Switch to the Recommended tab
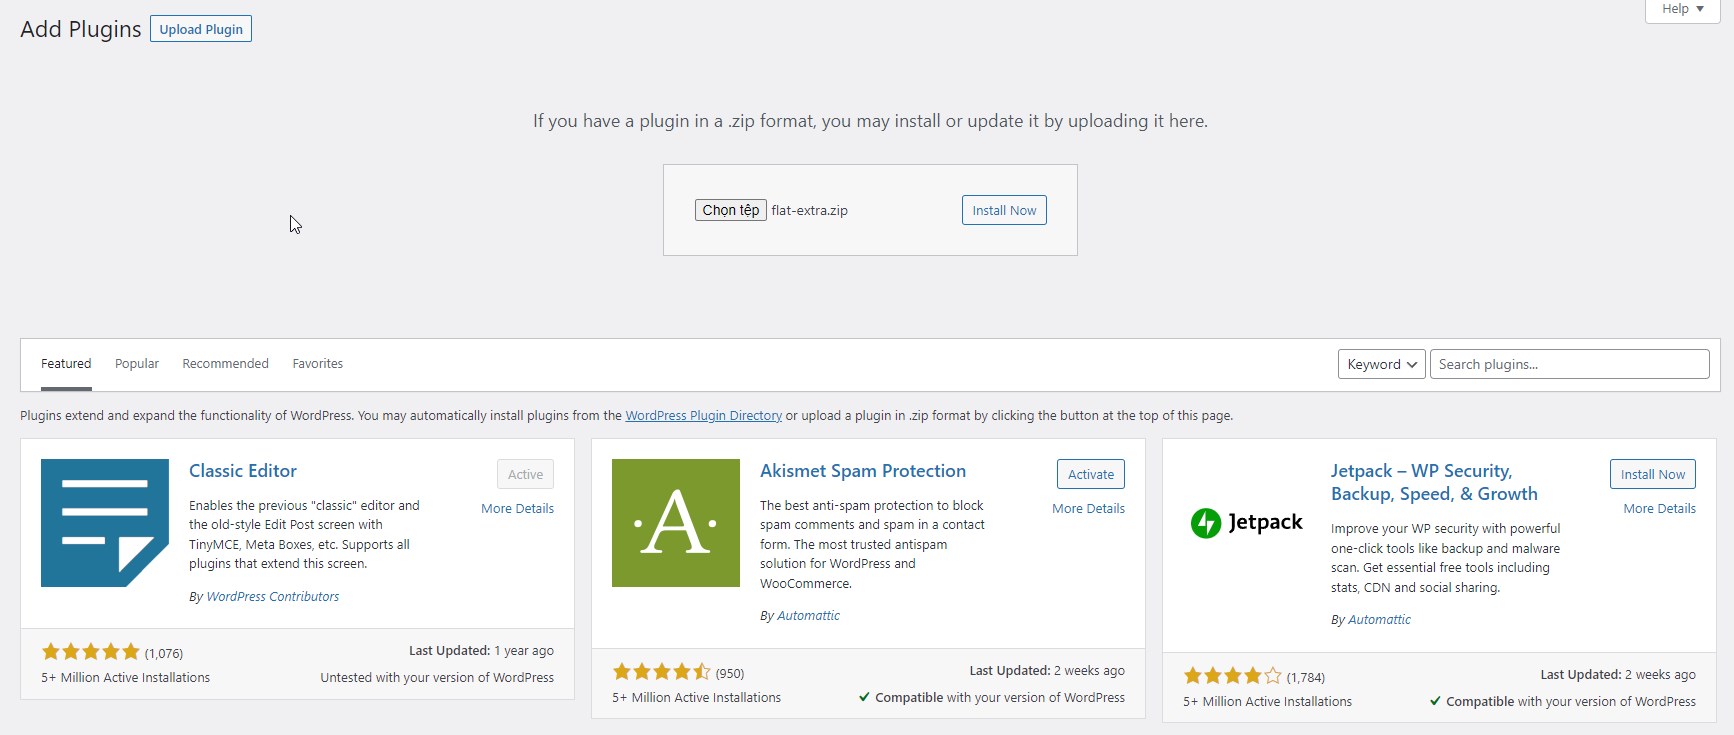Viewport: 1734px width, 735px height. (225, 364)
